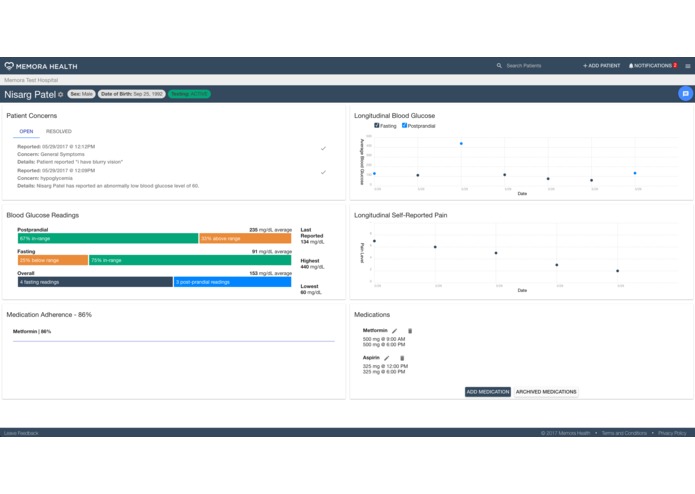Click the Metformin | 86% adherence label
The image size is (695, 494).
(32, 331)
